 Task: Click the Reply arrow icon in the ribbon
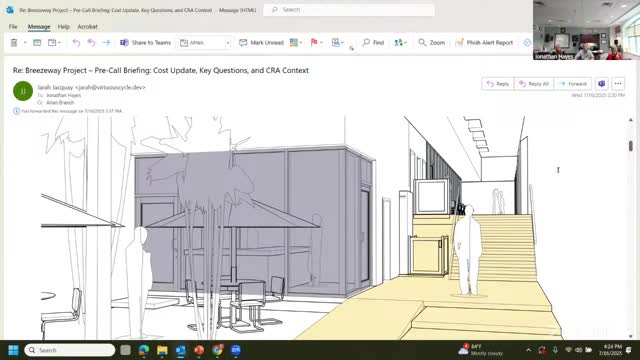(76, 42)
